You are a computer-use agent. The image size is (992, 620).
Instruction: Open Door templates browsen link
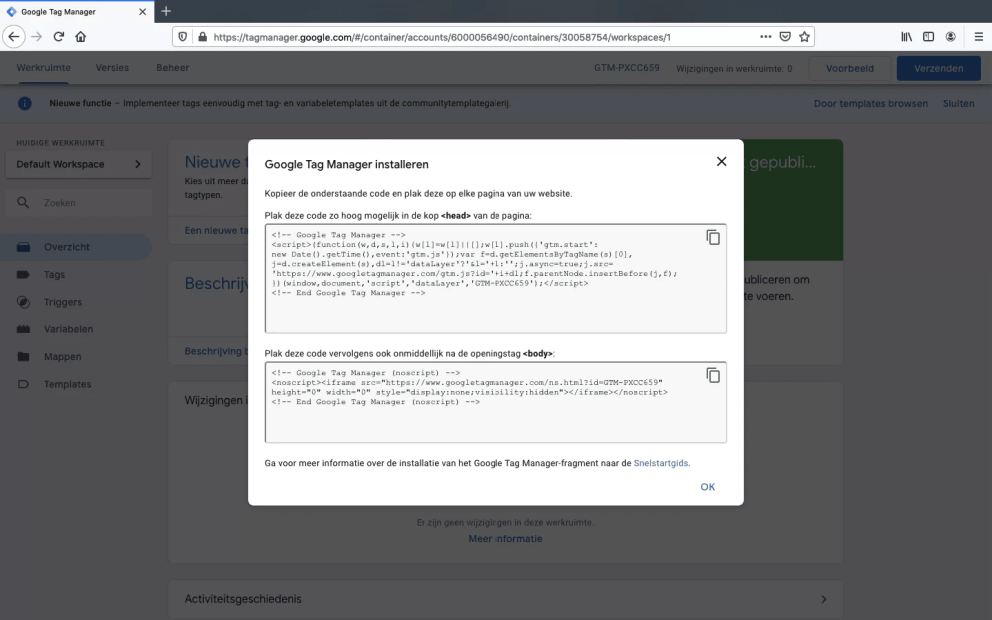pyautogui.click(x=871, y=103)
